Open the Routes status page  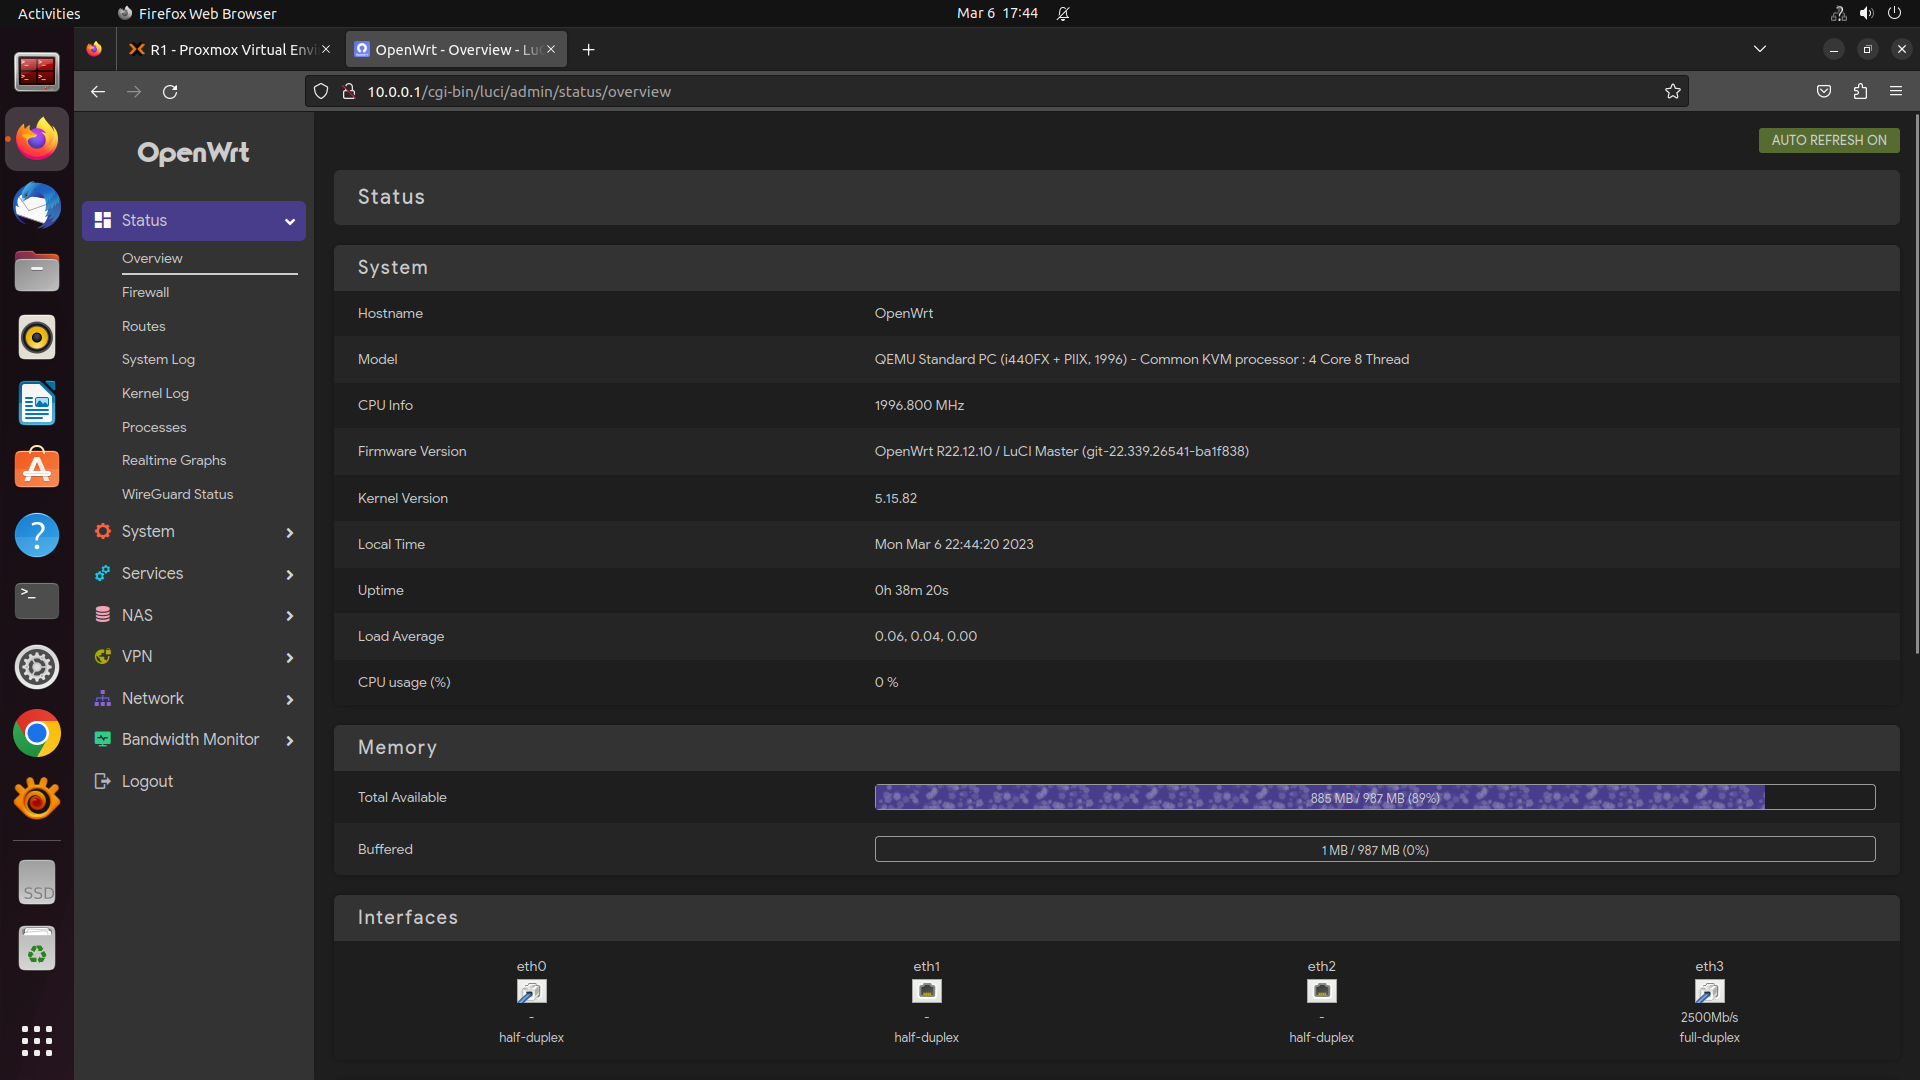(144, 326)
